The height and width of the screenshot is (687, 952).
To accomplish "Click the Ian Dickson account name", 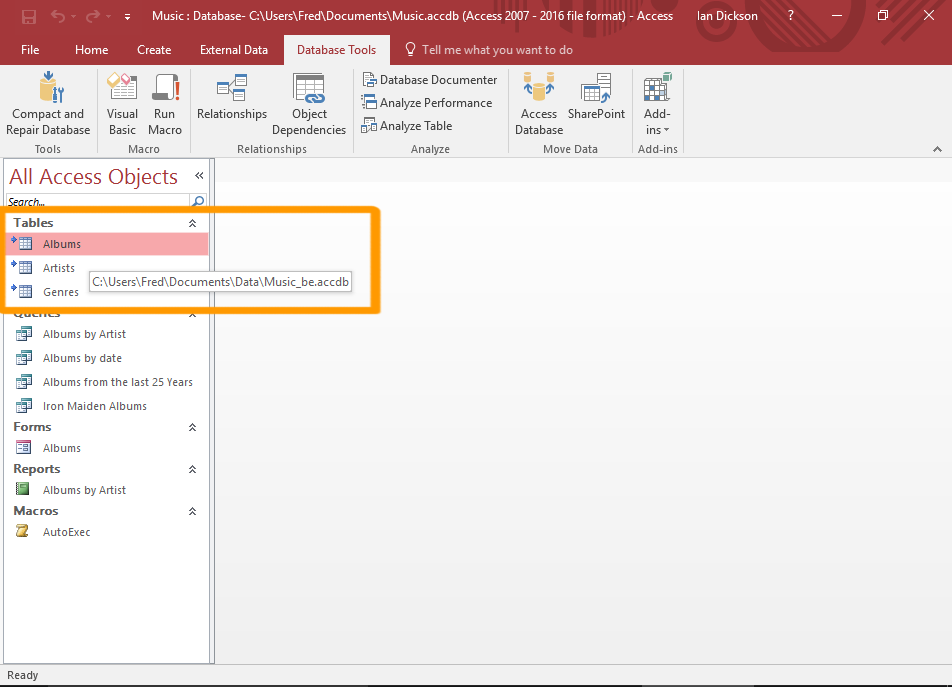I will tap(727, 16).
